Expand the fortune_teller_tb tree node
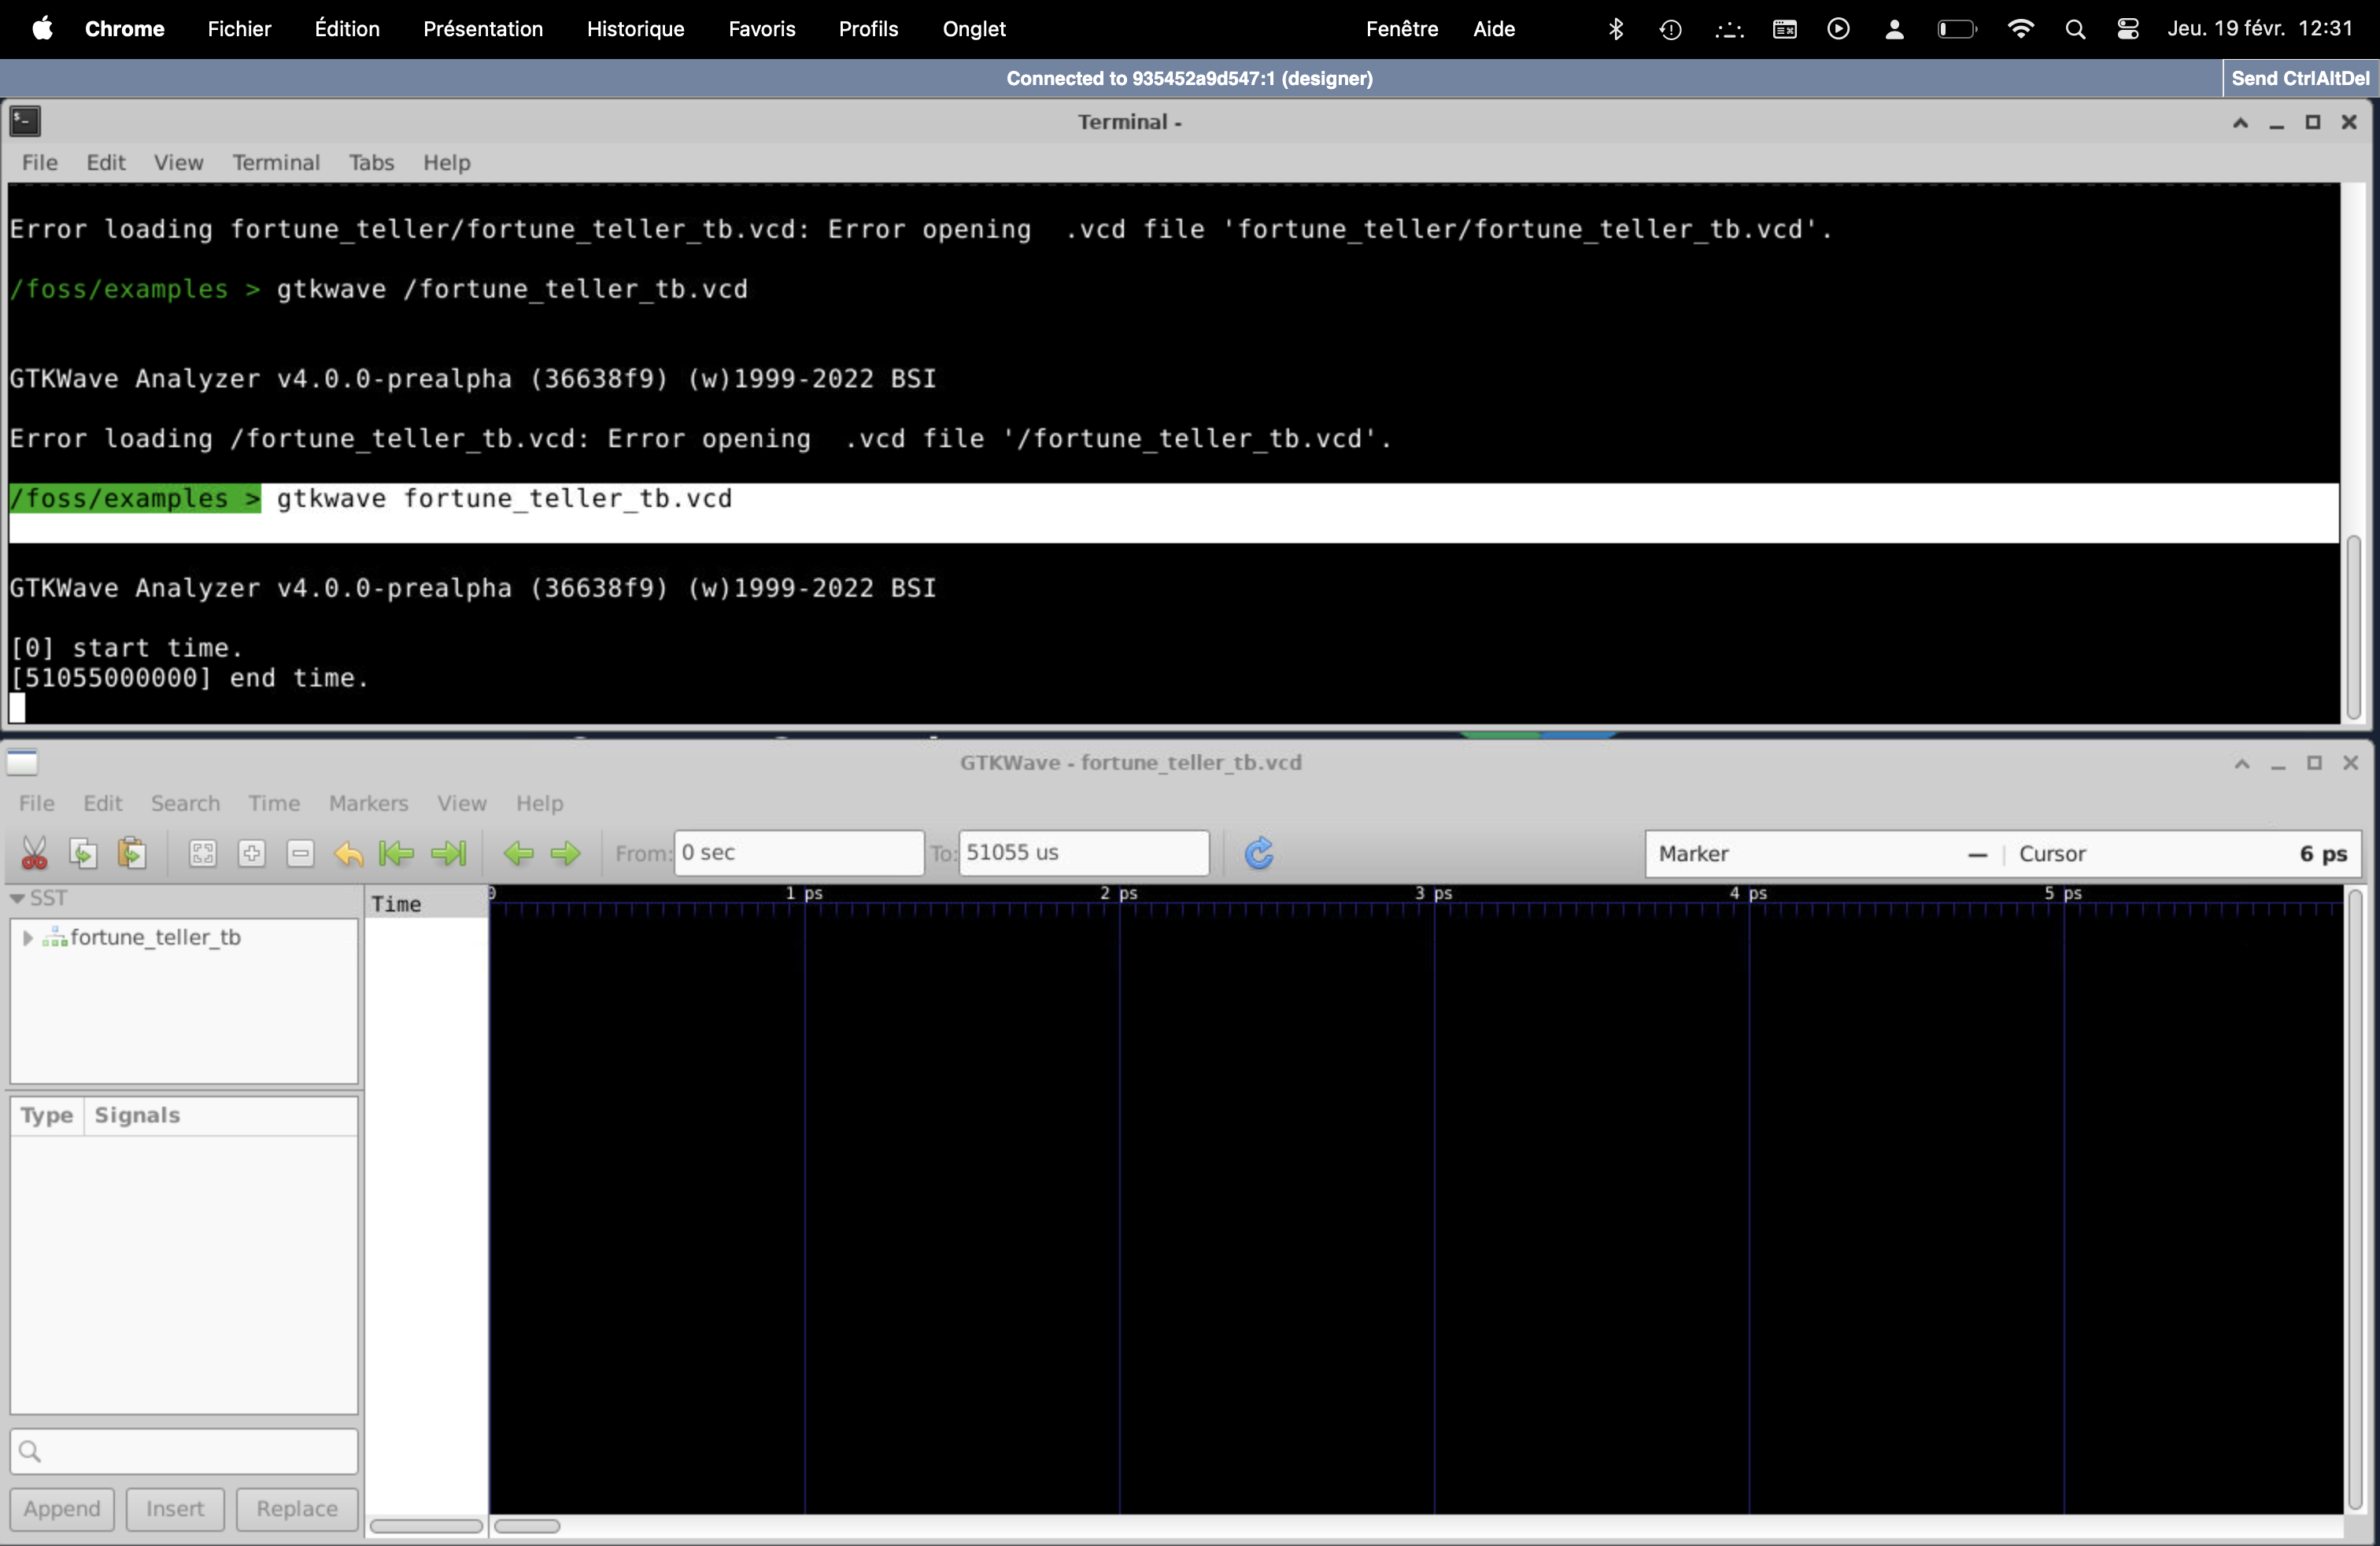 pos(28,937)
